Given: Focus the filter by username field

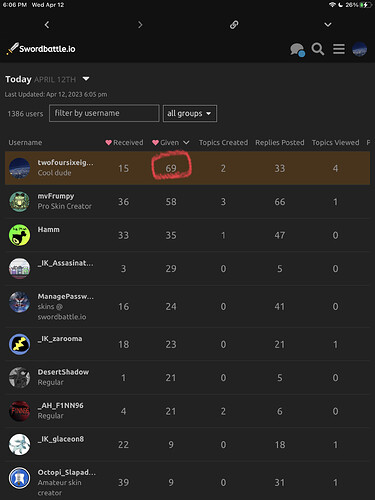Looking at the screenshot, I should click(x=104, y=113).
